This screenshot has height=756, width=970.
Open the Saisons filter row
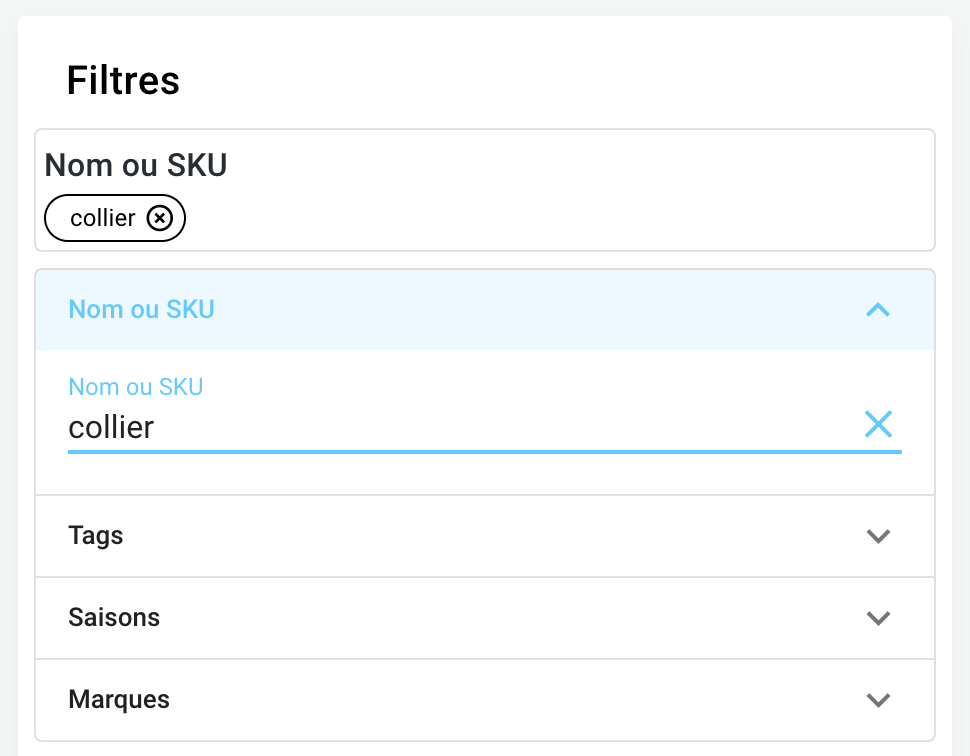point(114,618)
